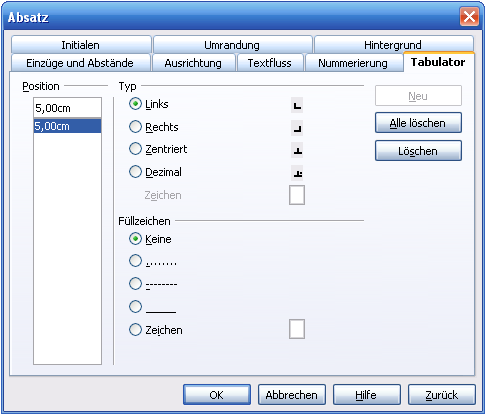Click the Alle löschen button
This screenshot has width=486, height=415.
418,123
